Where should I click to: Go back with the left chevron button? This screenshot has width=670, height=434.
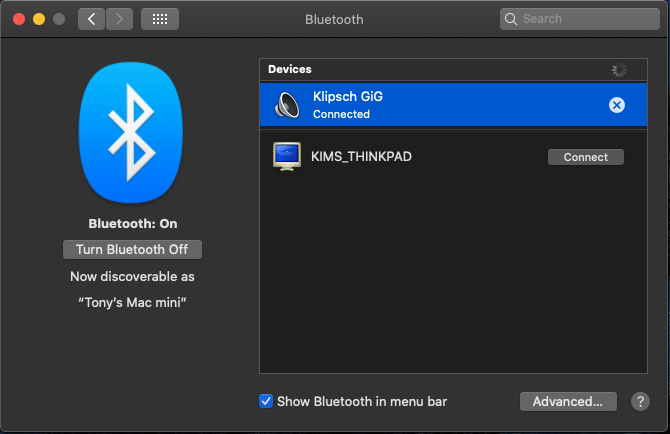coord(91,19)
